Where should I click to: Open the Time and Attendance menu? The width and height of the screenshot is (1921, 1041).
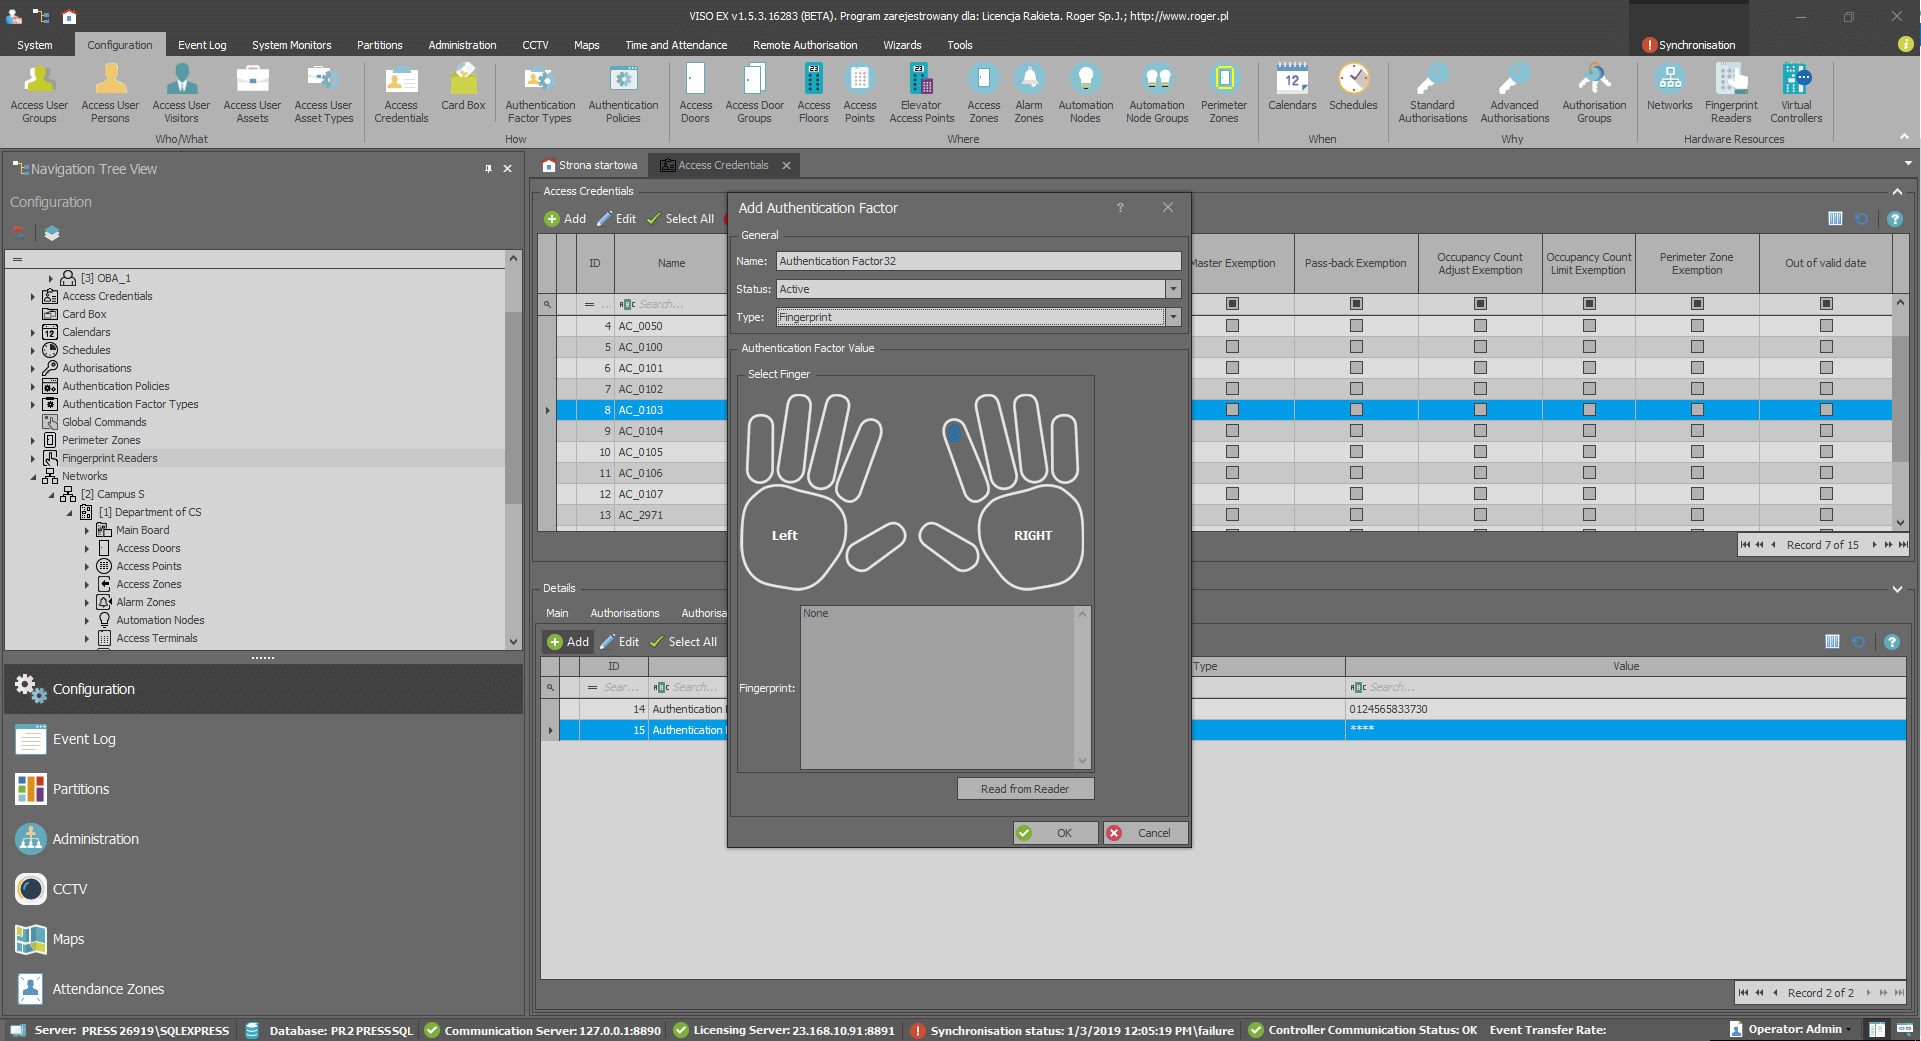click(676, 45)
